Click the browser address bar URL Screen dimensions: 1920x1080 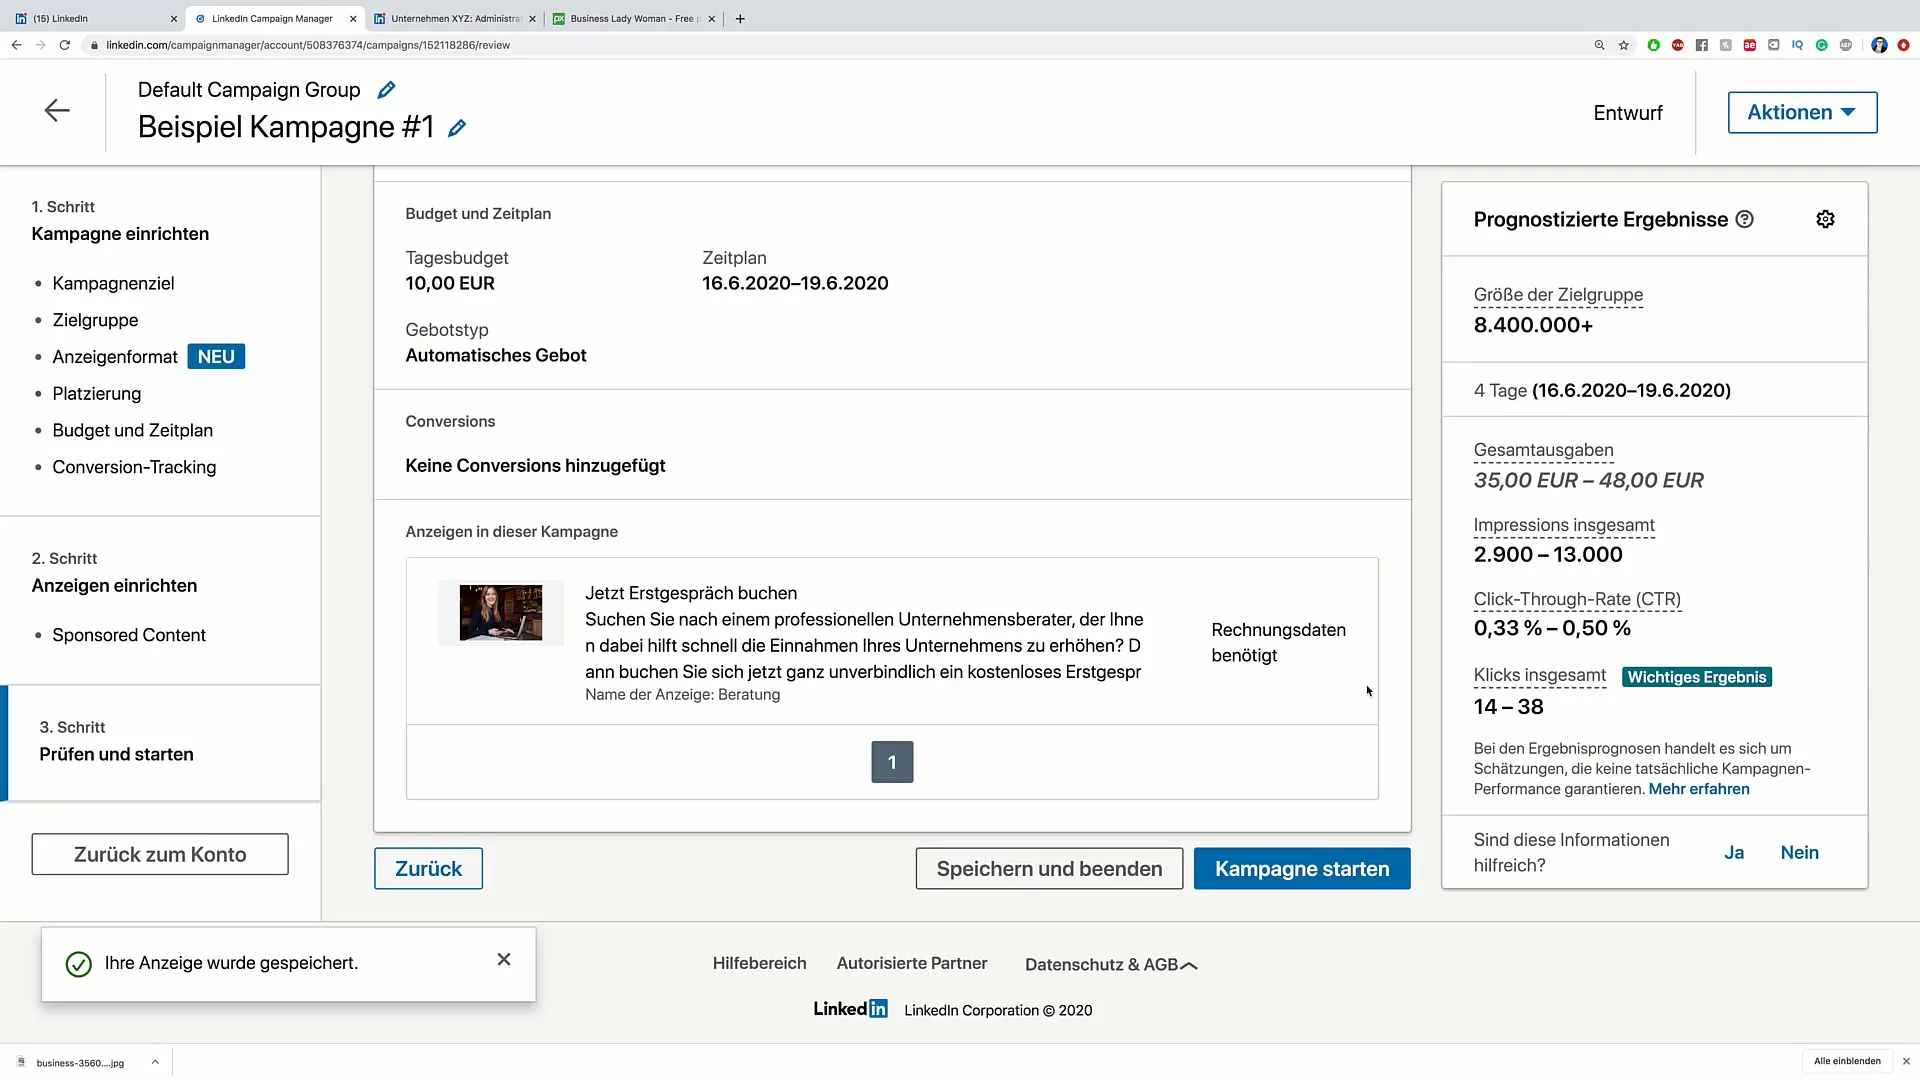308,45
